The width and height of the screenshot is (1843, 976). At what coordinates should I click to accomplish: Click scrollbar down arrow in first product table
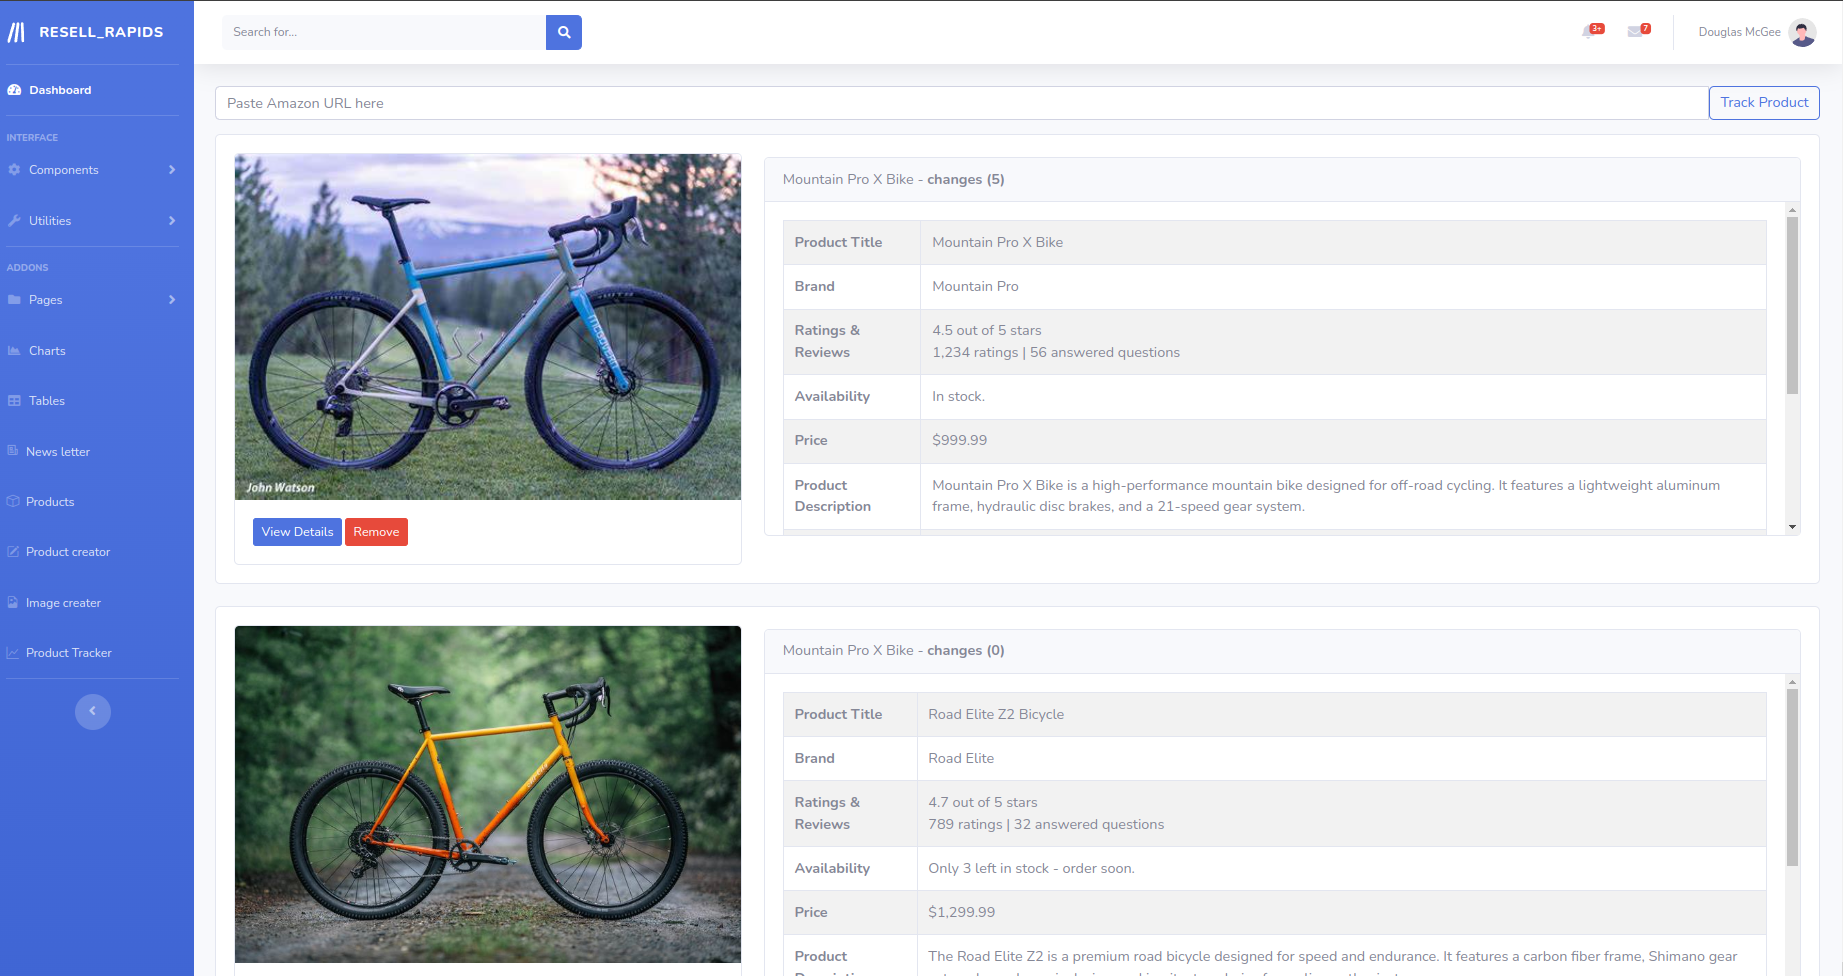[x=1792, y=526]
